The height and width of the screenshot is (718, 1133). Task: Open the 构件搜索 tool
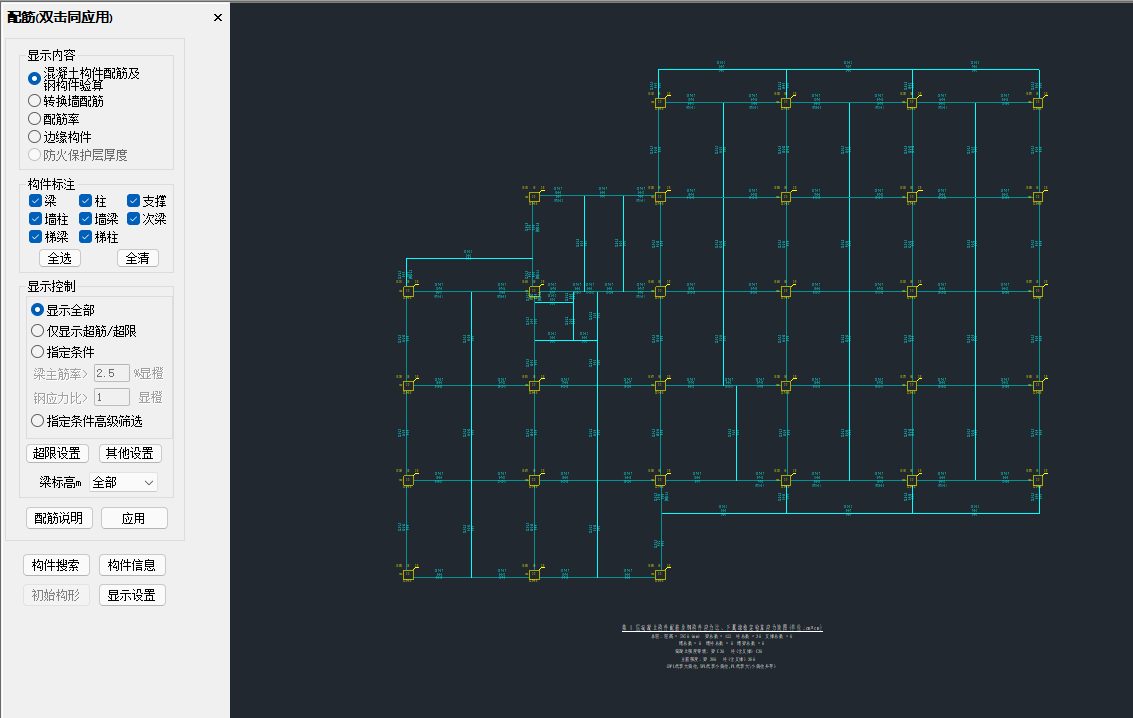pos(56,565)
